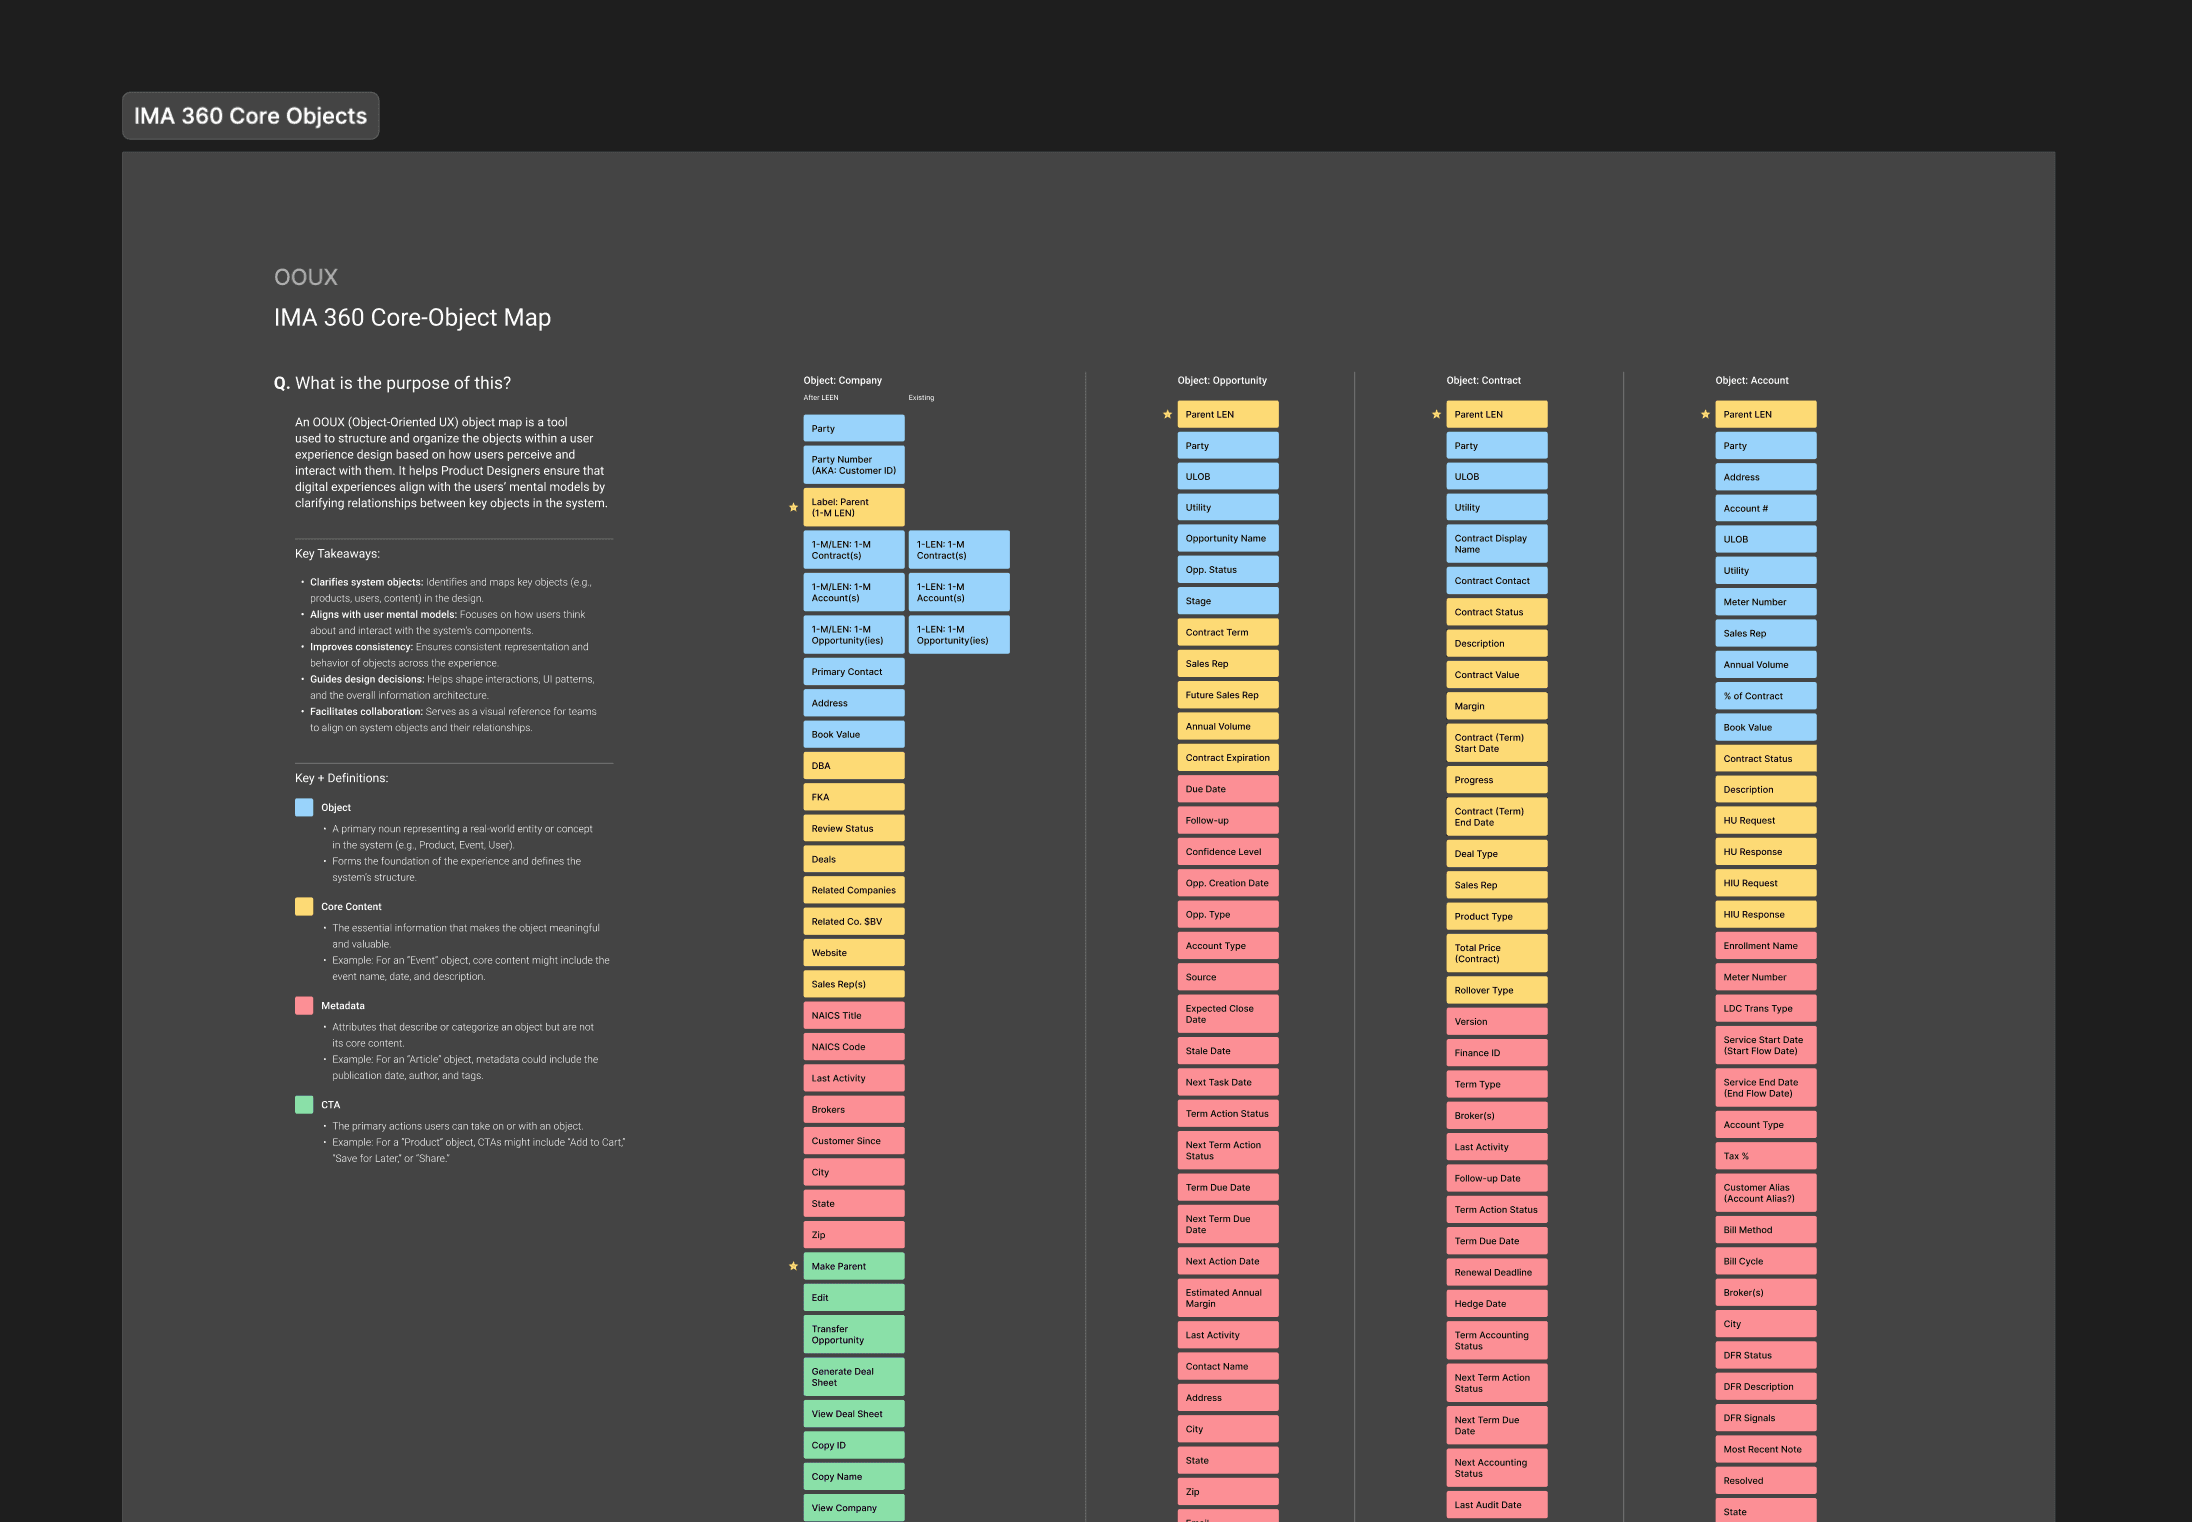This screenshot has width=2192, height=1522.
Task: Click the green Generate Deal Sheet card
Action: pyautogui.click(x=853, y=1377)
